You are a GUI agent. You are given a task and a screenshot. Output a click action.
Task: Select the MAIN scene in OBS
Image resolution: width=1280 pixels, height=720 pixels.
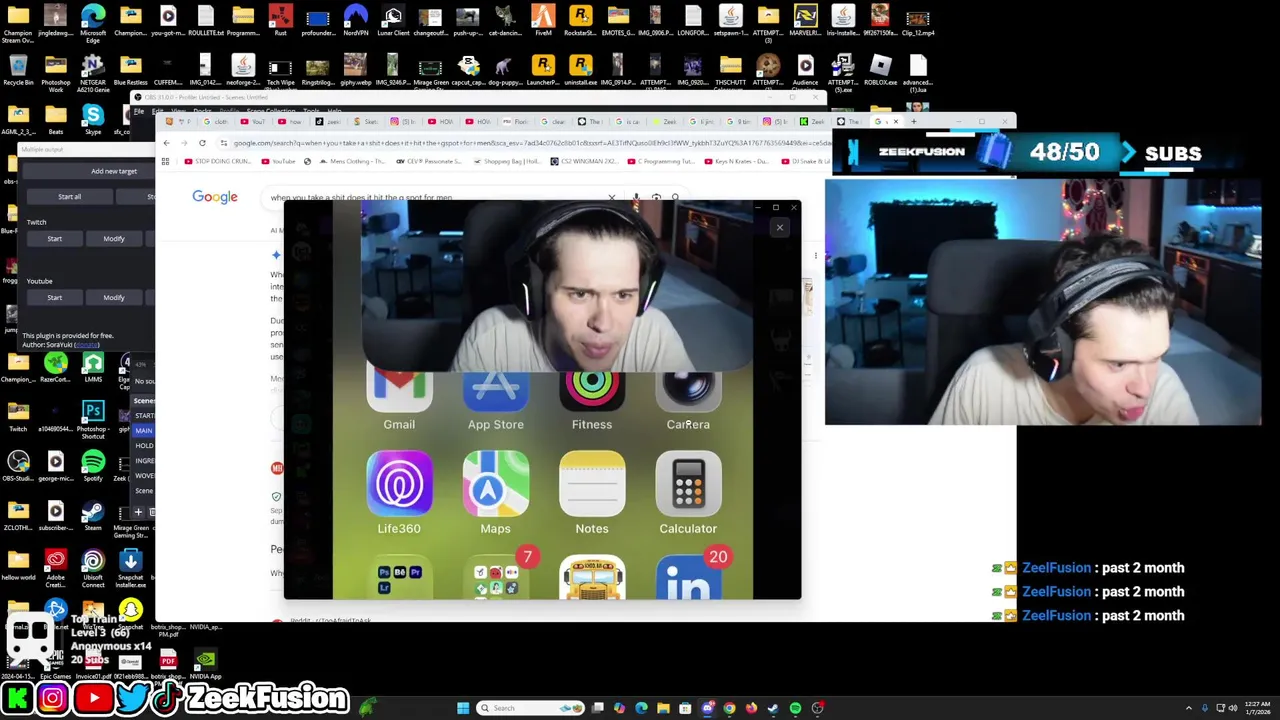pos(144,430)
